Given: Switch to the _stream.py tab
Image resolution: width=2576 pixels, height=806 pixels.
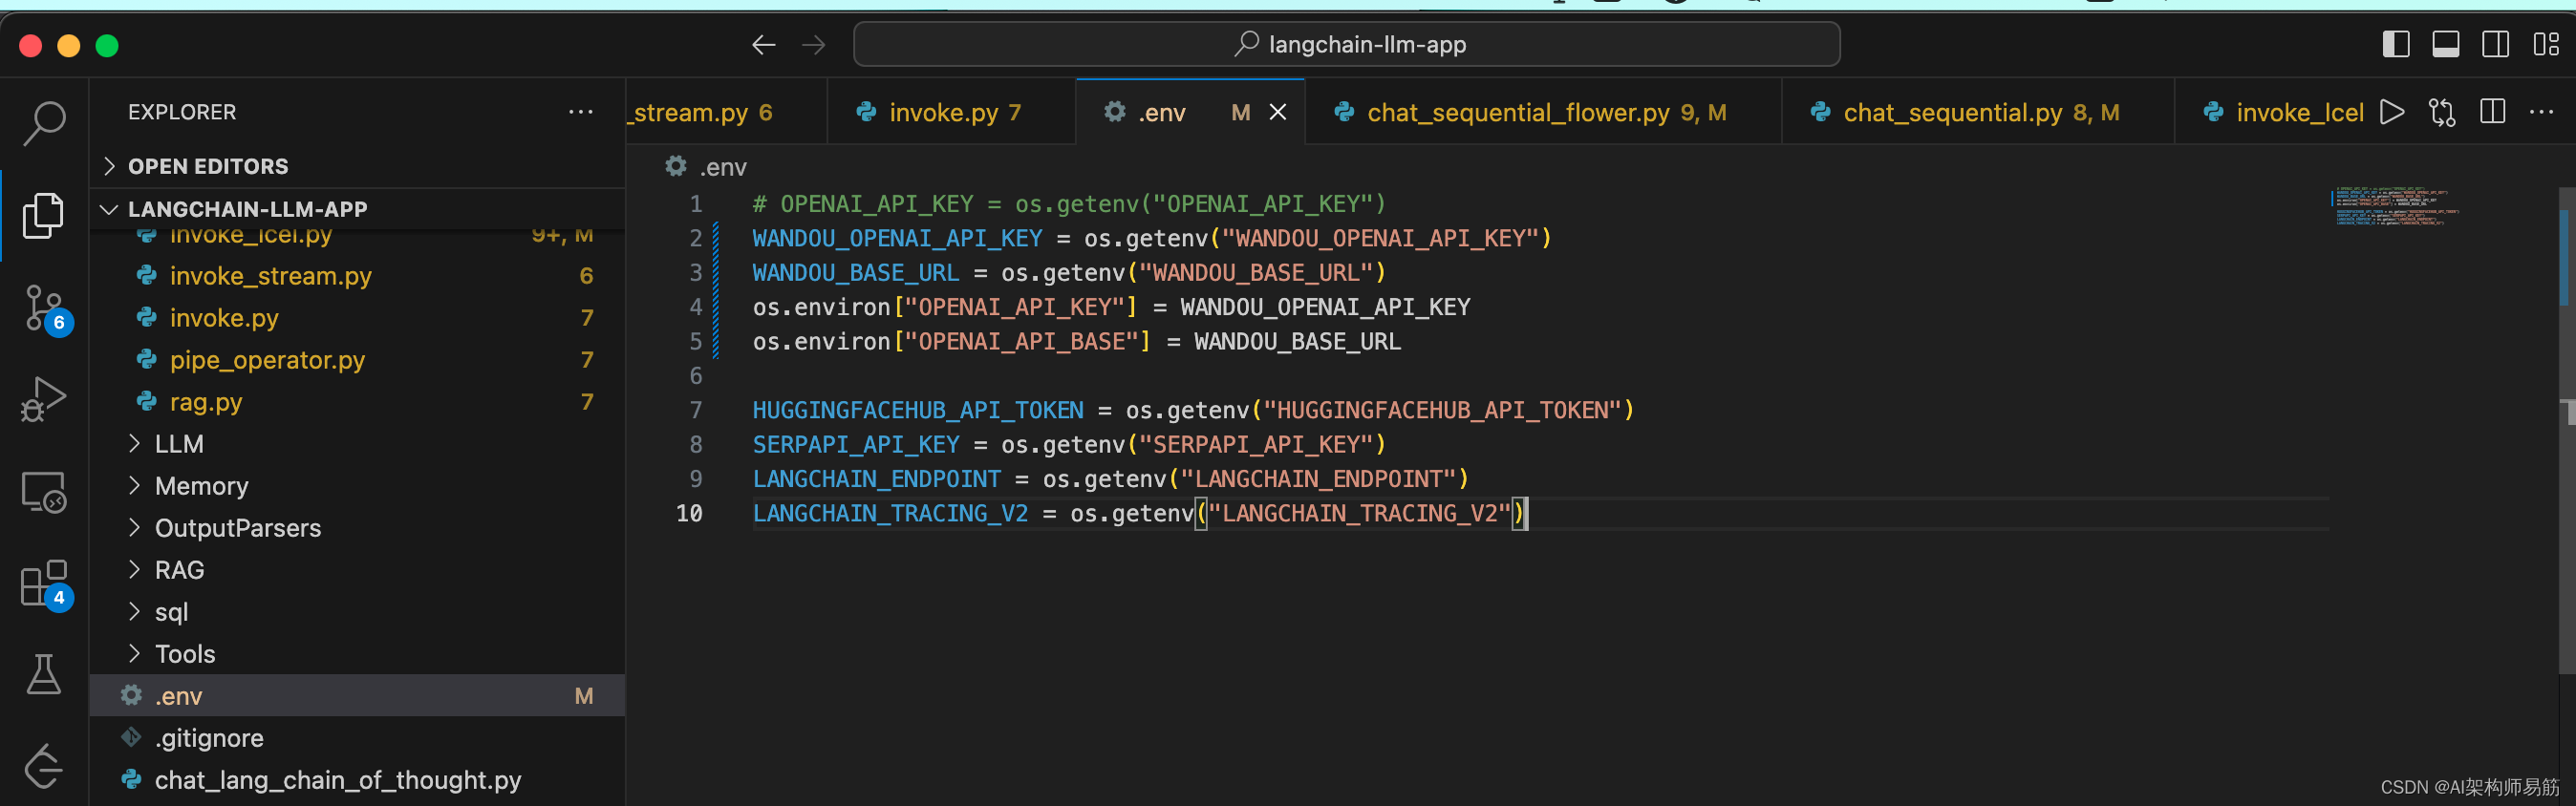Looking at the screenshot, I should coord(727,113).
